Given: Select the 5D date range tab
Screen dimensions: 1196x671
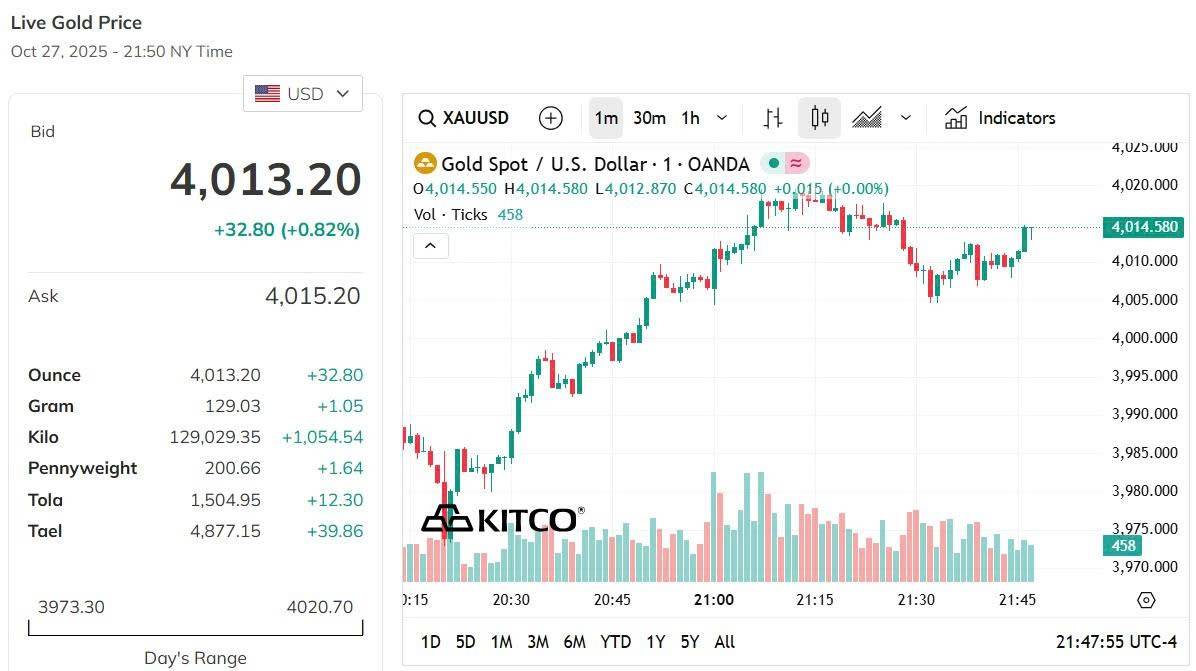Looking at the screenshot, I should pyautogui.click(x=465, y=642).
